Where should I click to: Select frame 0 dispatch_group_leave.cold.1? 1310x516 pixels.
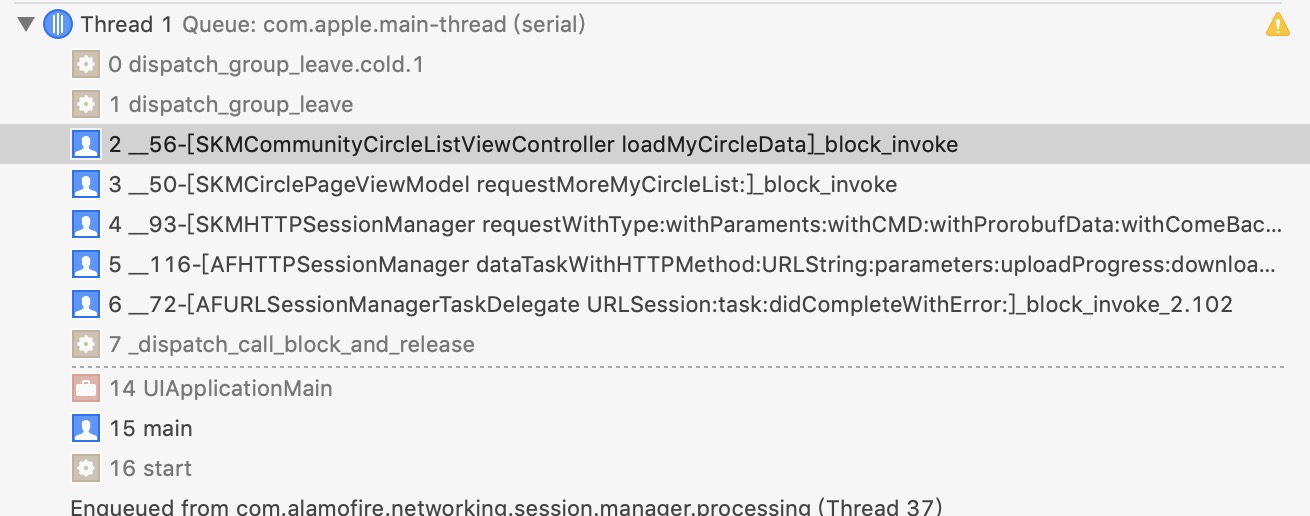coord(267,65)
